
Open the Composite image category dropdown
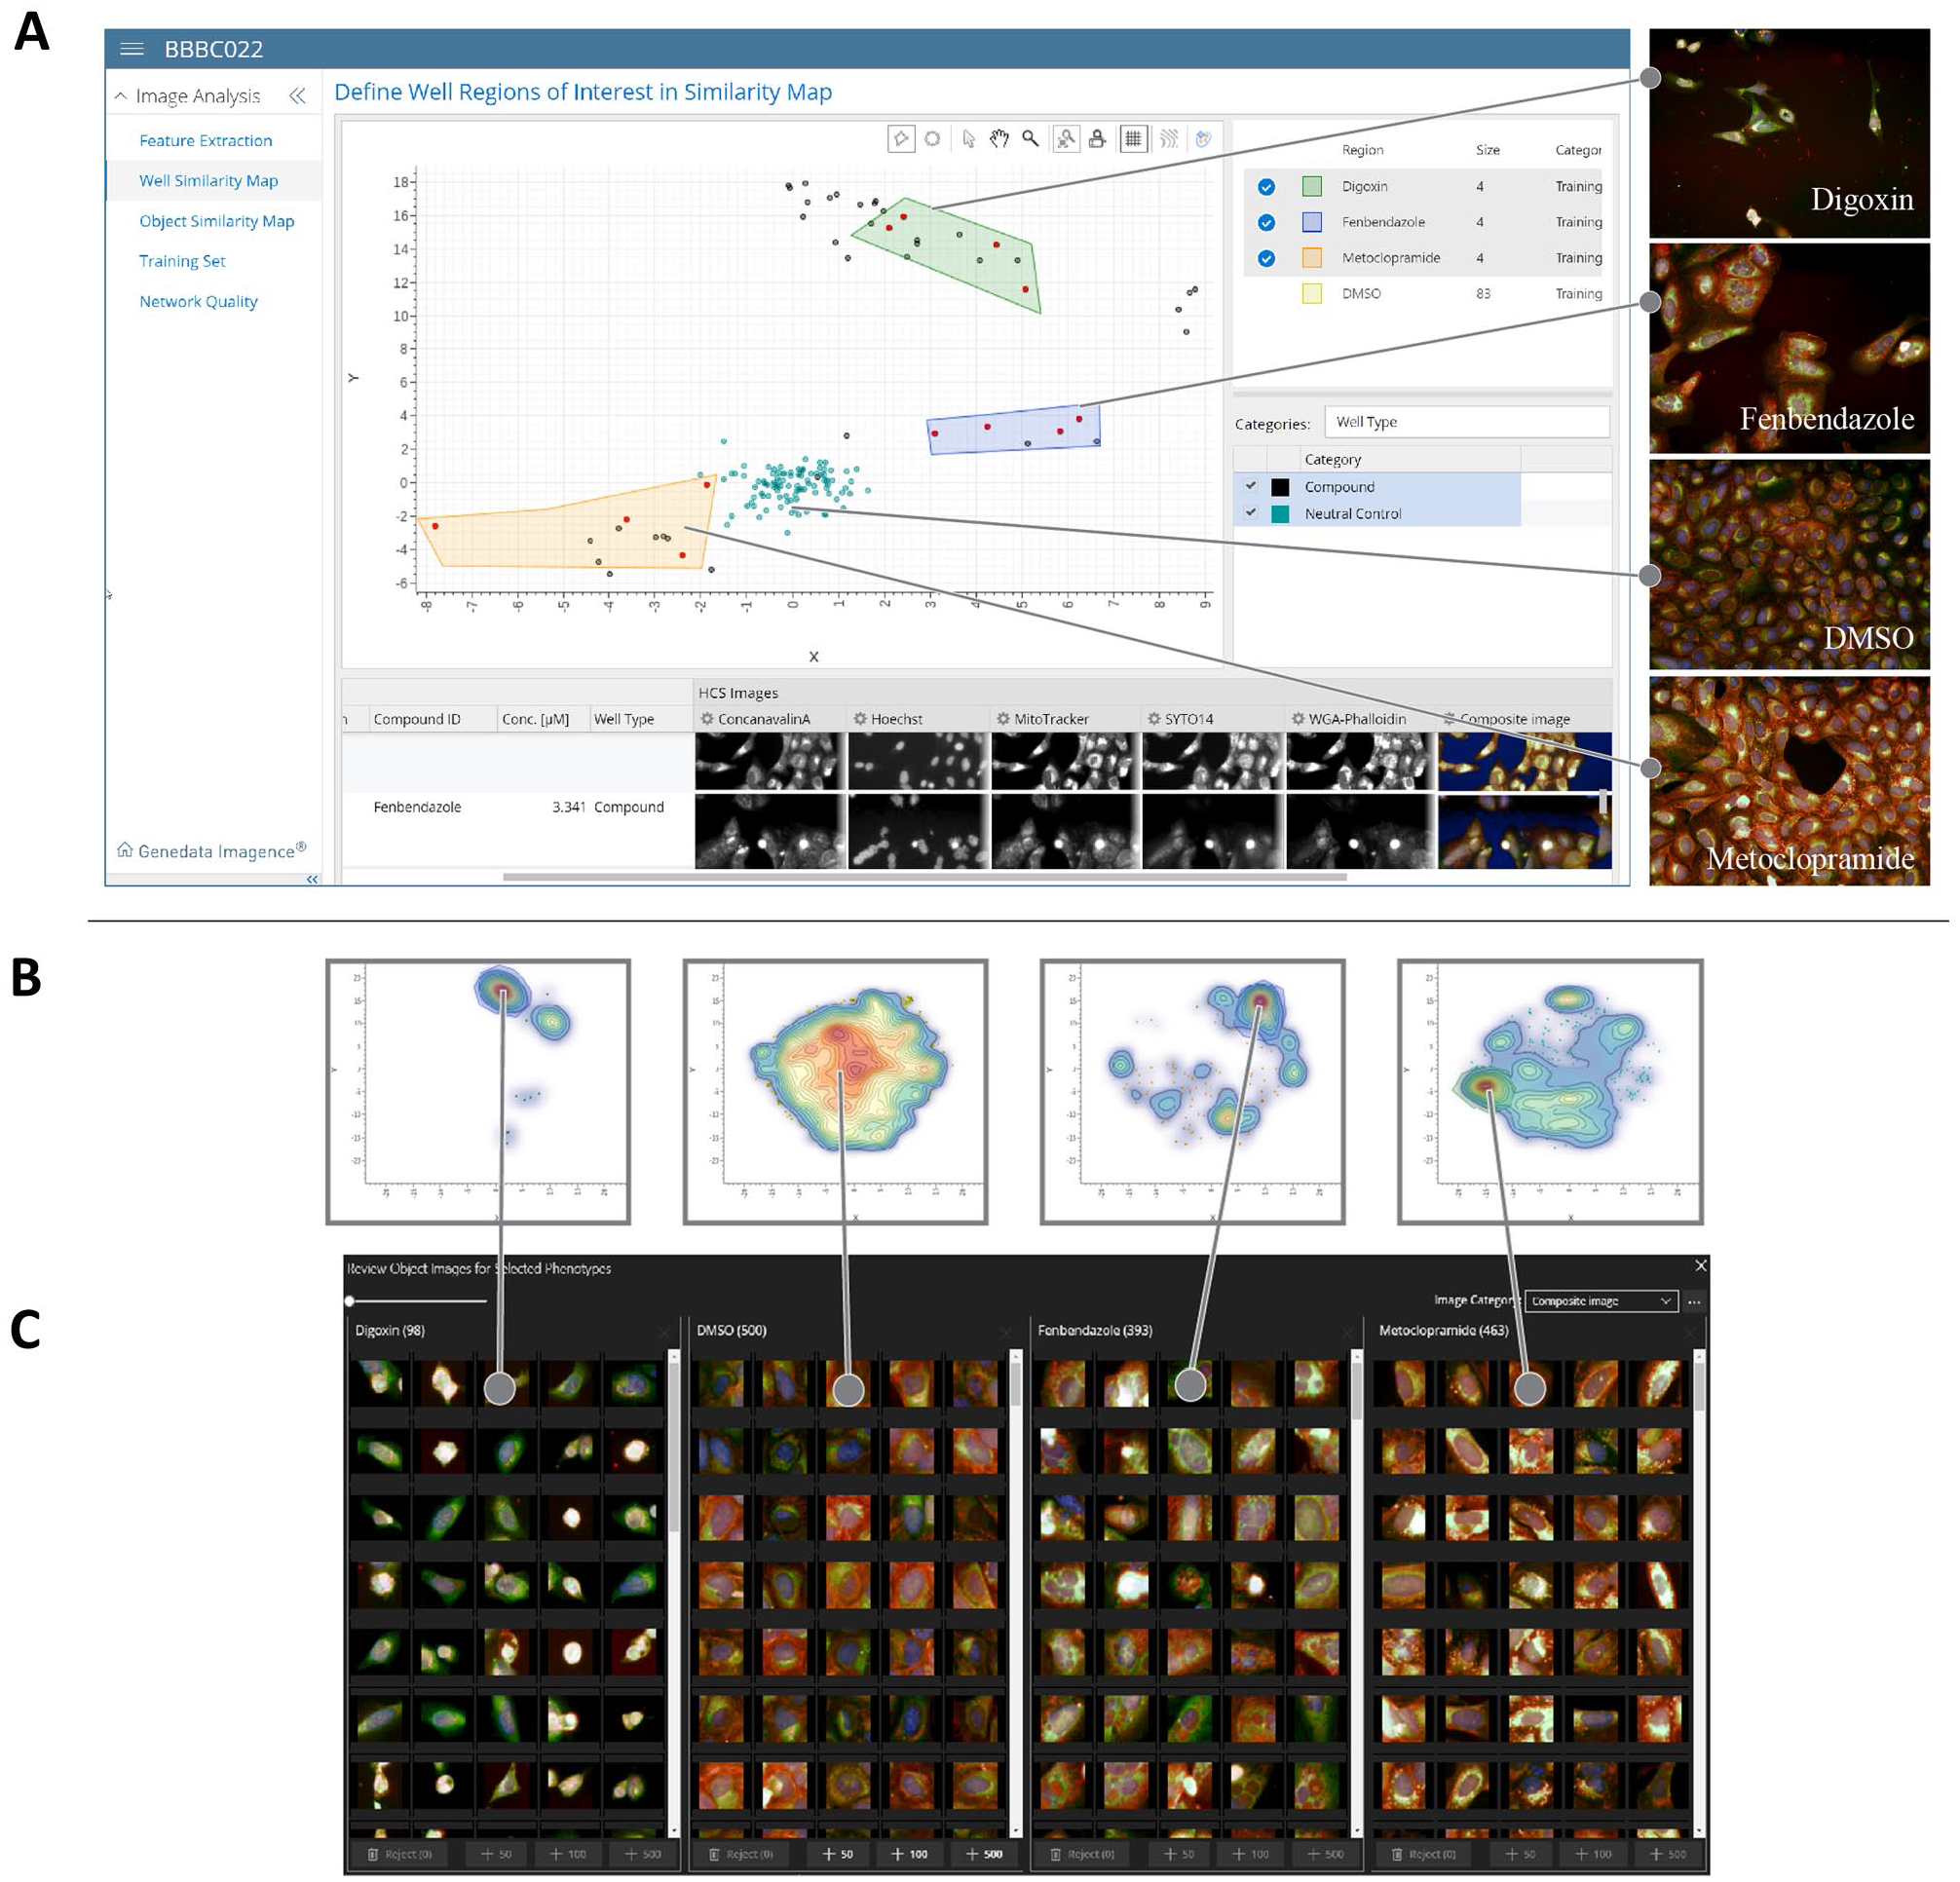click(x=1601, y=1300)
